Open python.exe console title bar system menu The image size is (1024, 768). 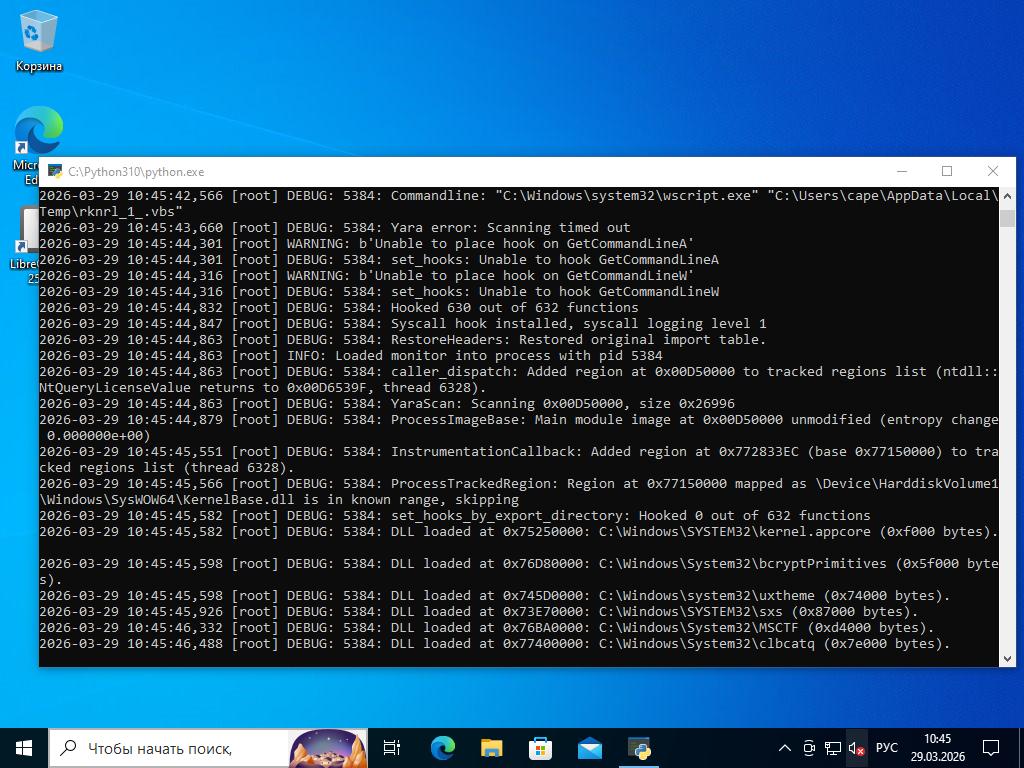coord(54,172)
